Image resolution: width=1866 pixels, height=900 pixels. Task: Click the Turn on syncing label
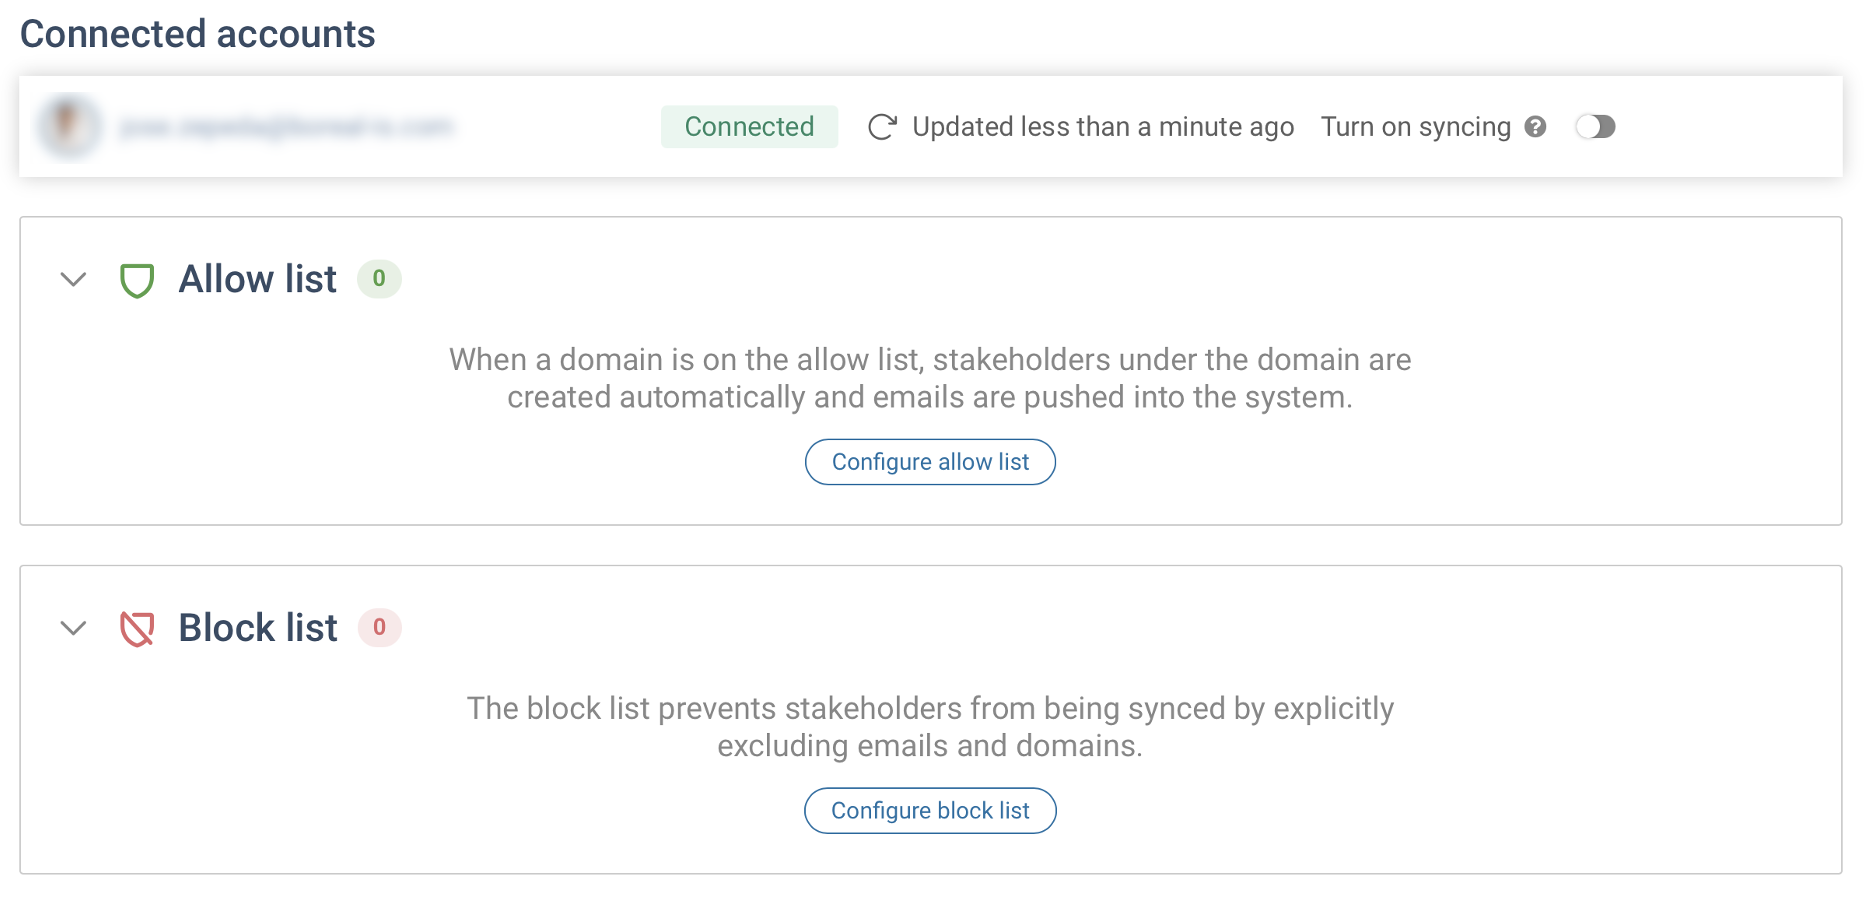point(1415,127)
